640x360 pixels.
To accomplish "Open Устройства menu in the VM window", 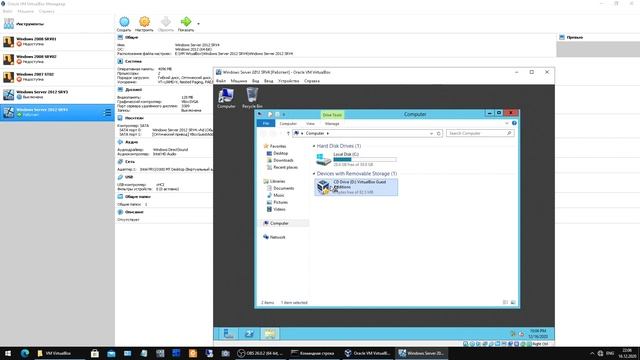I will point(289,81).
